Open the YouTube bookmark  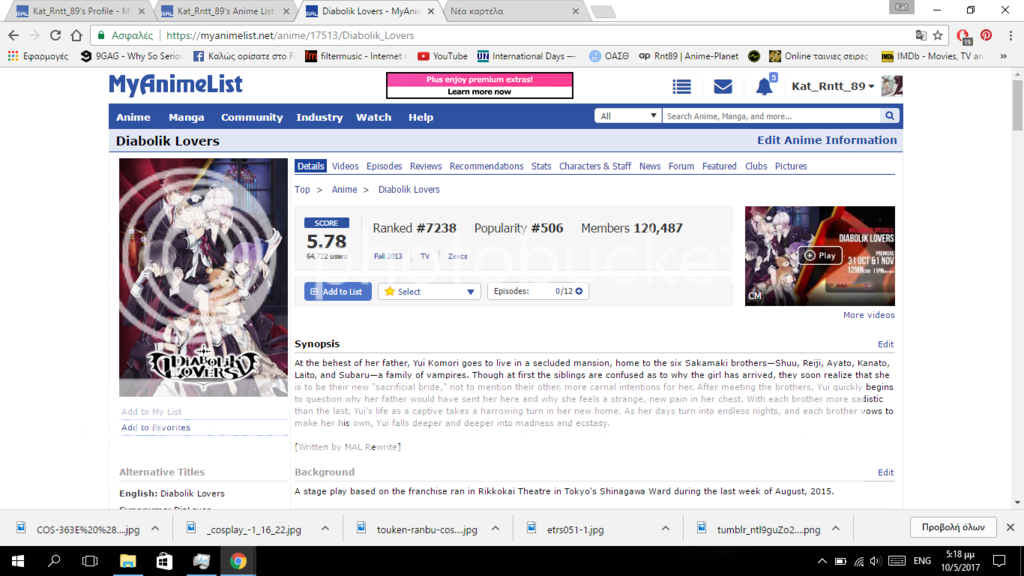442,56
